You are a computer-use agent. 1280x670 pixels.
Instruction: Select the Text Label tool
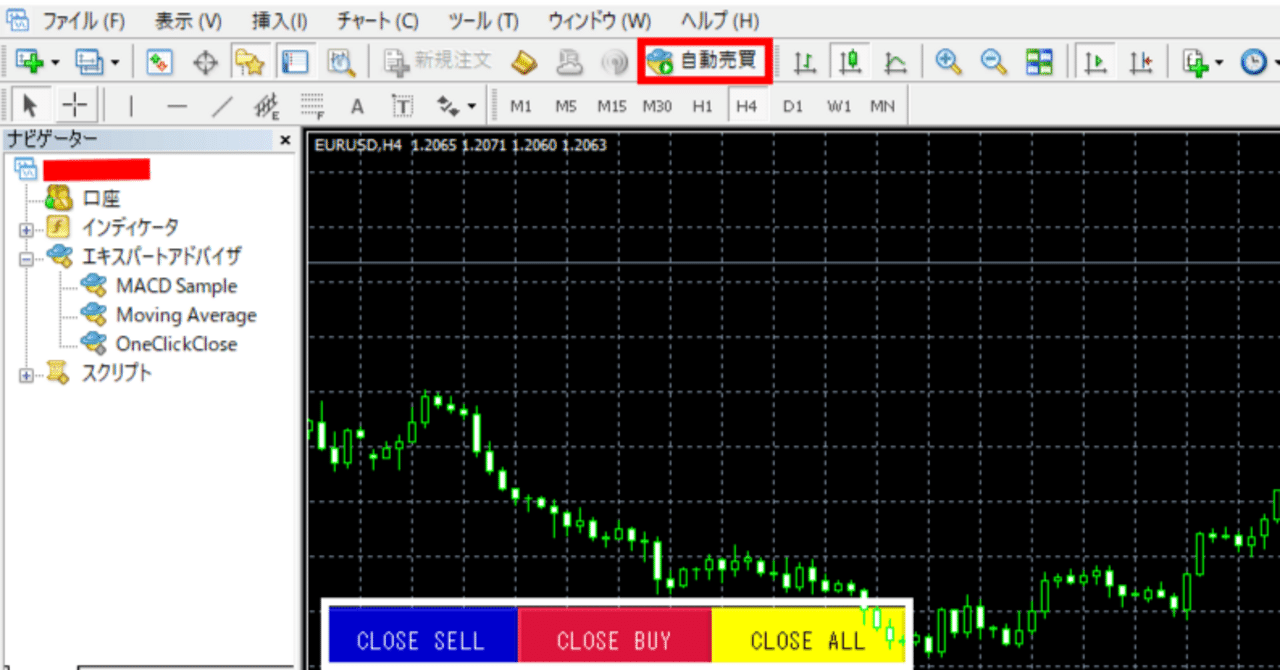coord(402,105)
